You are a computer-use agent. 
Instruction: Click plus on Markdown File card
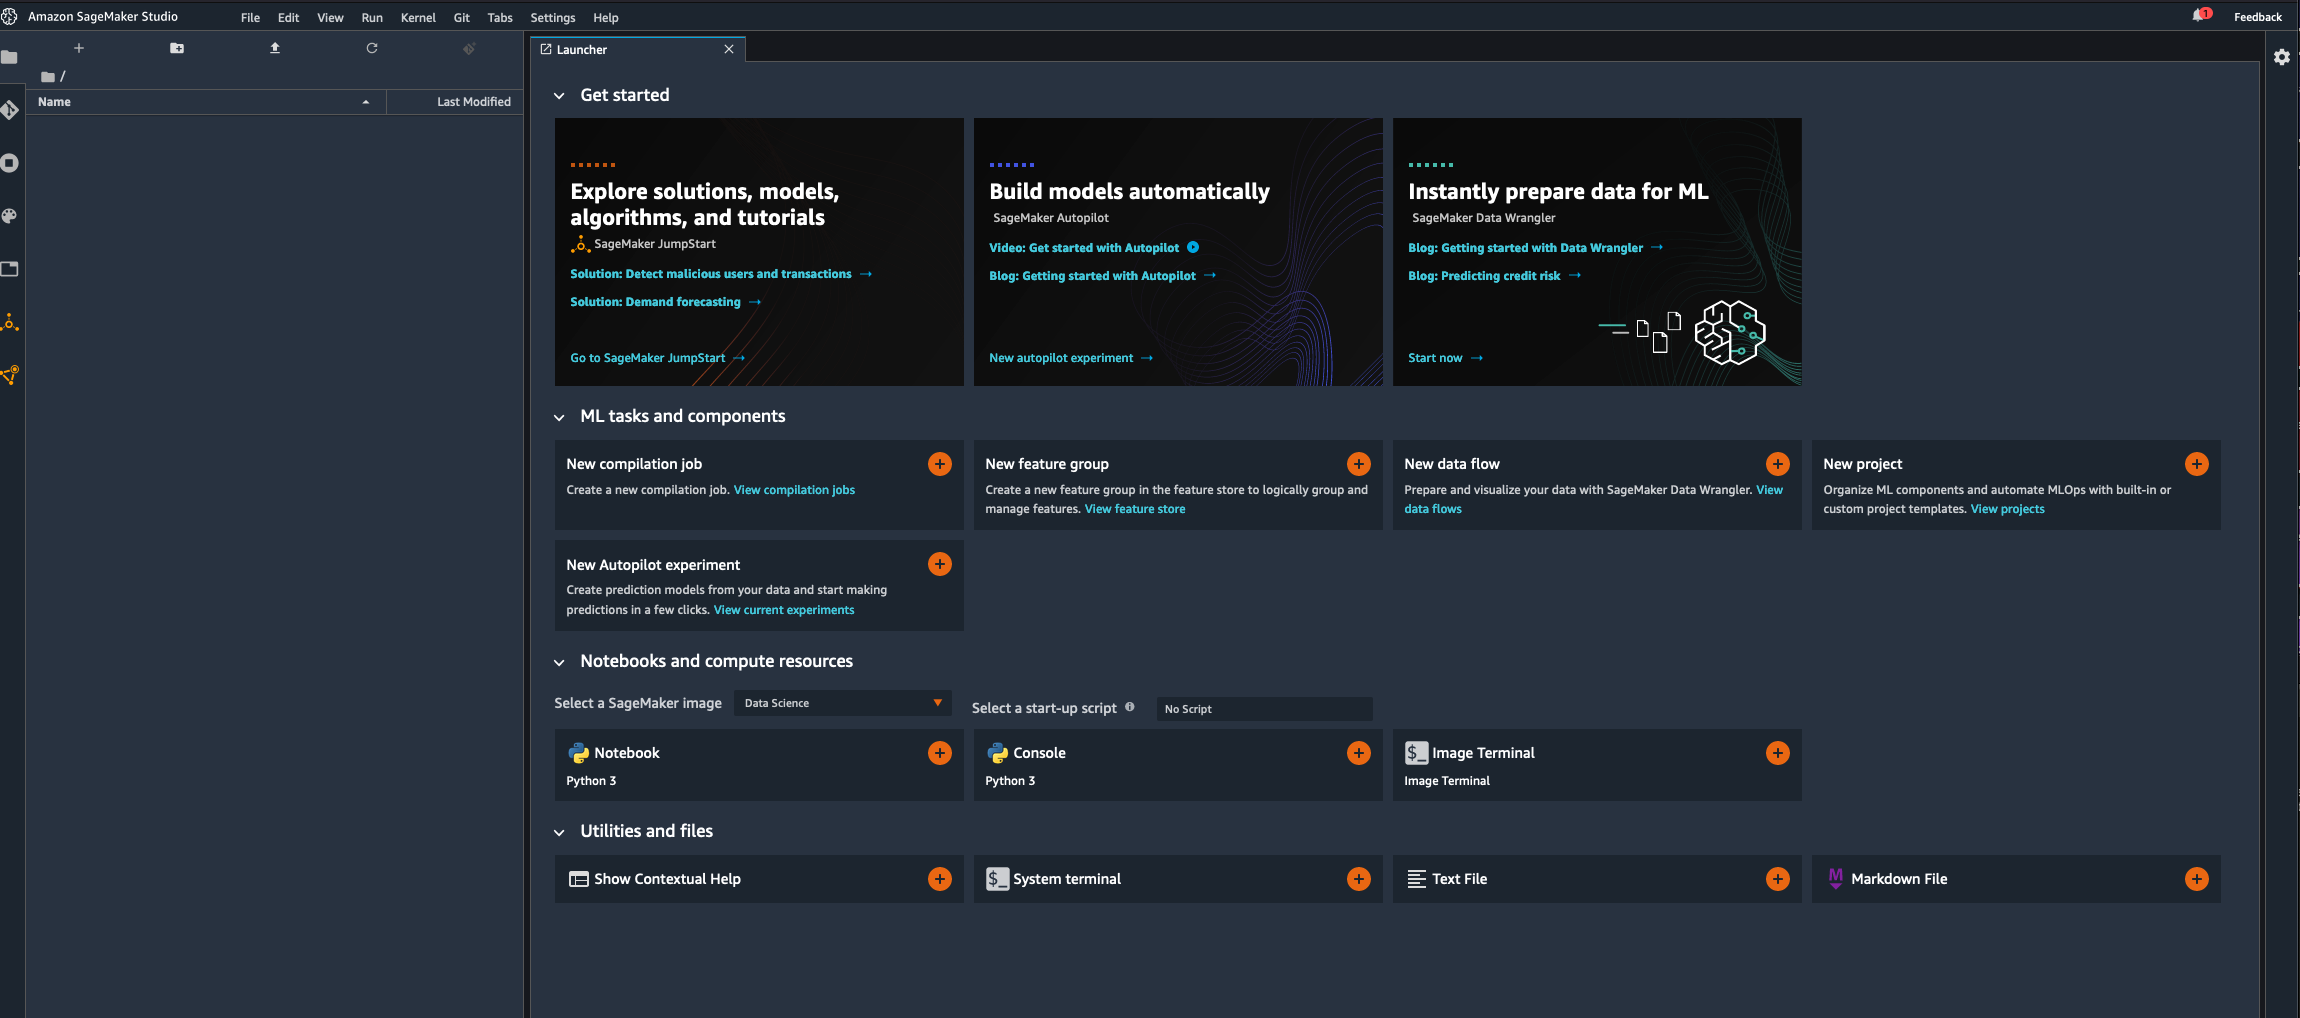click(2197, 879)
